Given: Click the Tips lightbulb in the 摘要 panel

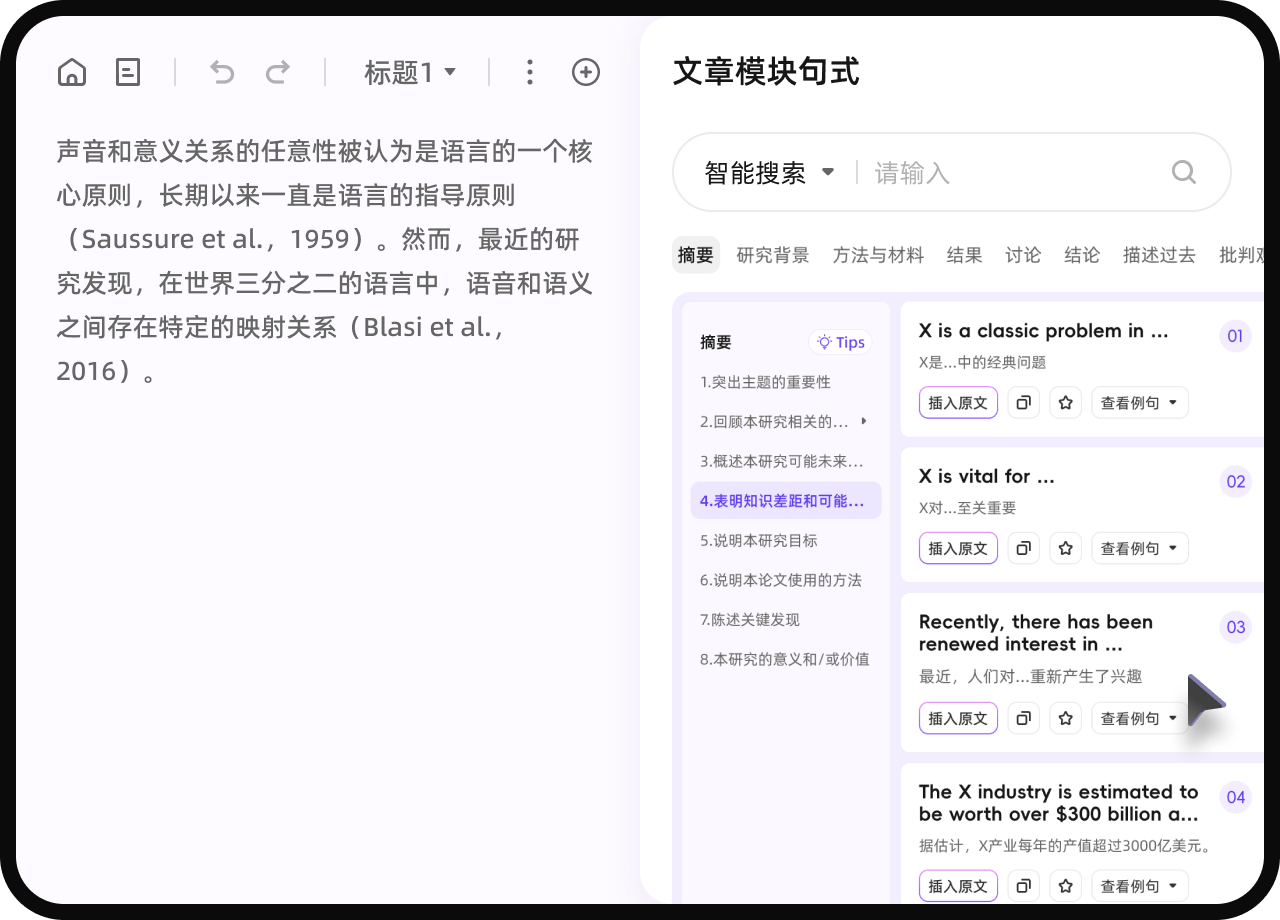Looking at the screenshot, I should 840,341.
